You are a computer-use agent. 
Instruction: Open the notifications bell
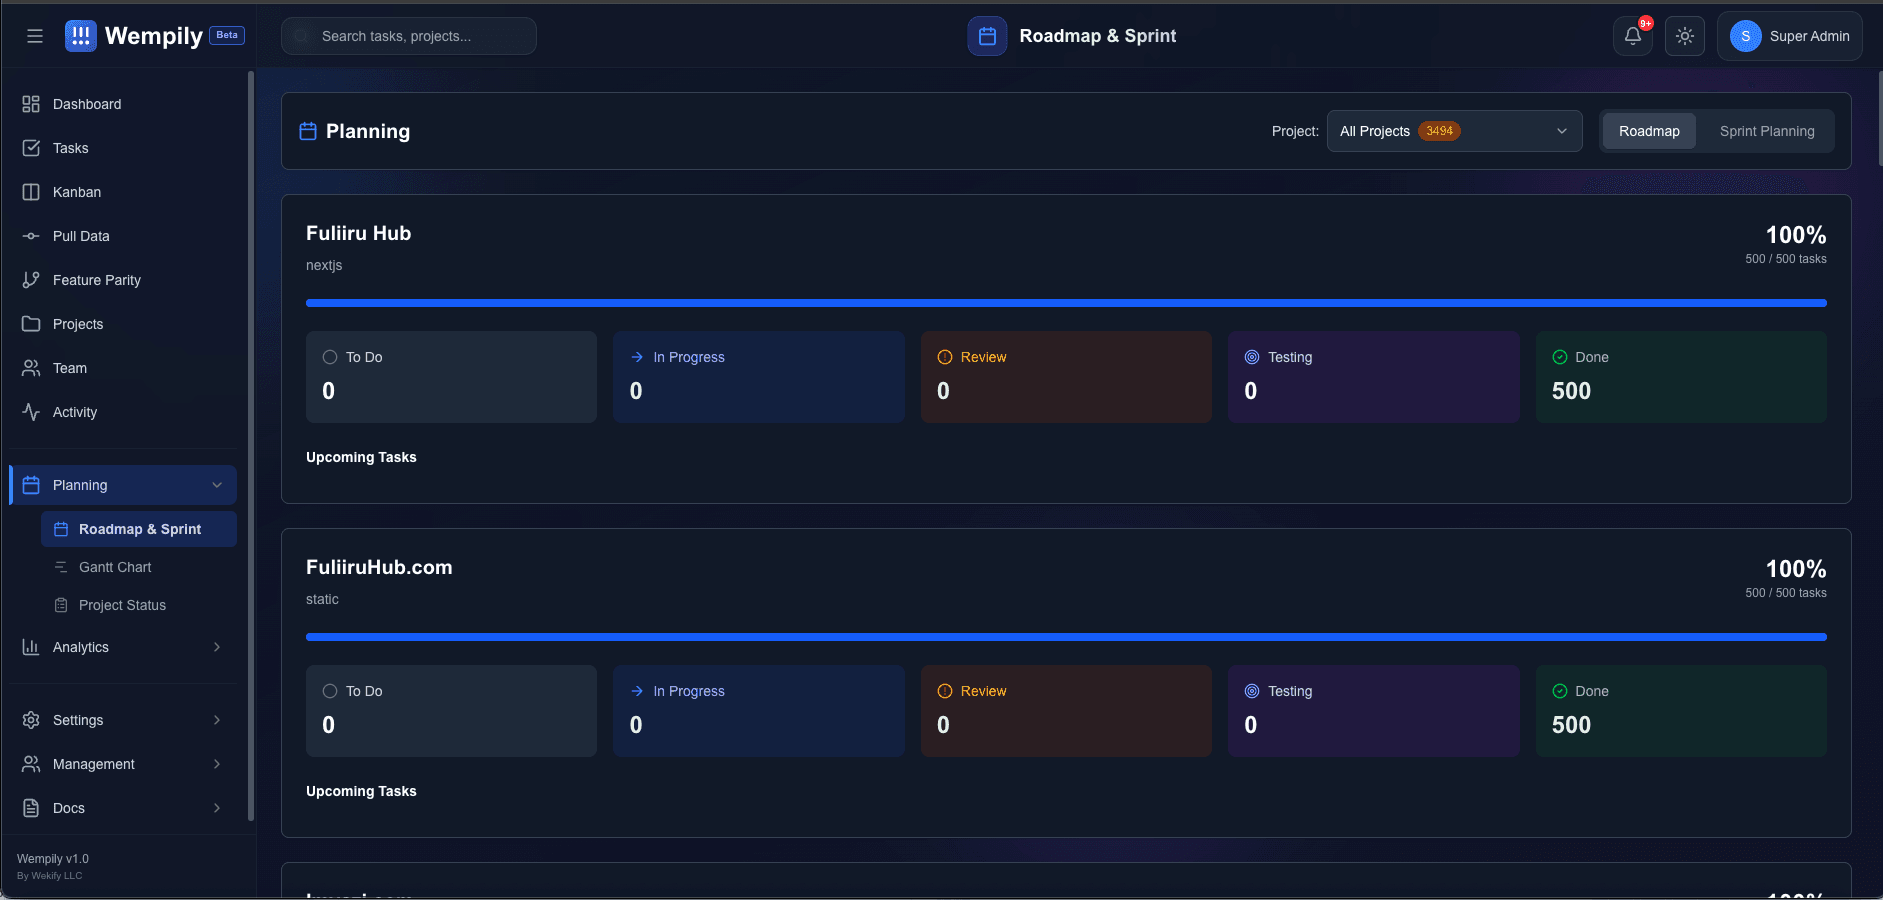pos(1632,36)
